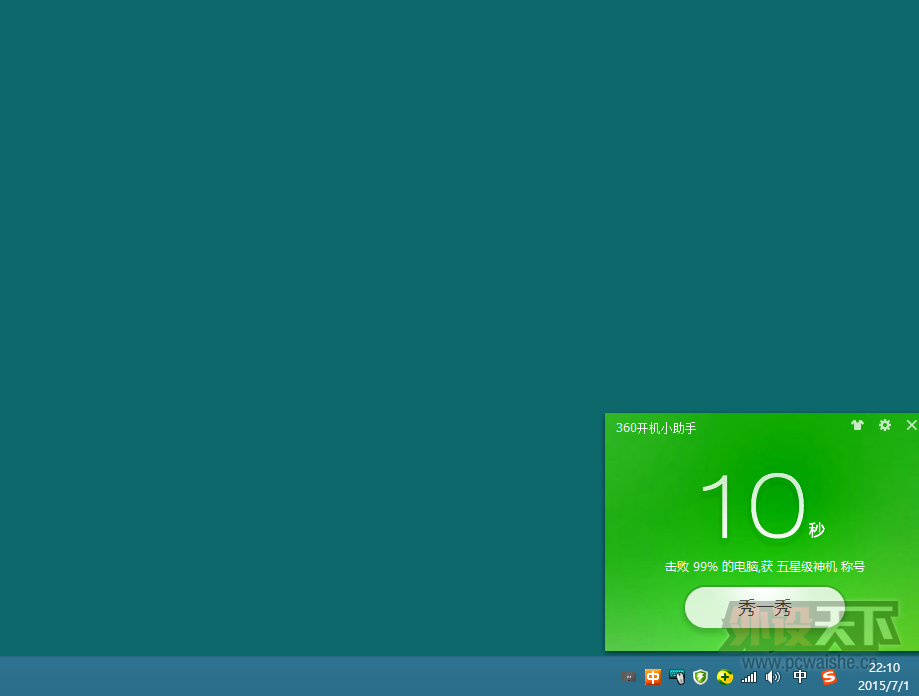Click the orange 中 tray icon
919x696 pixels.
653,677
